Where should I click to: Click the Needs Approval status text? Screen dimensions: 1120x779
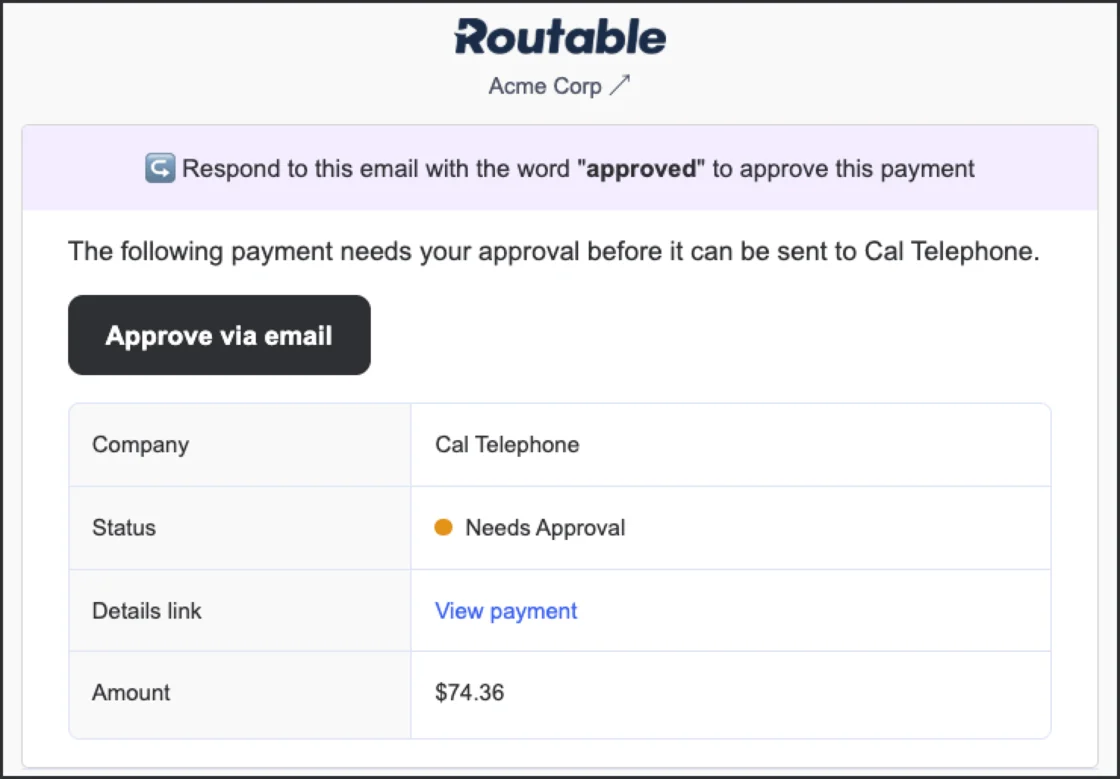545,527
